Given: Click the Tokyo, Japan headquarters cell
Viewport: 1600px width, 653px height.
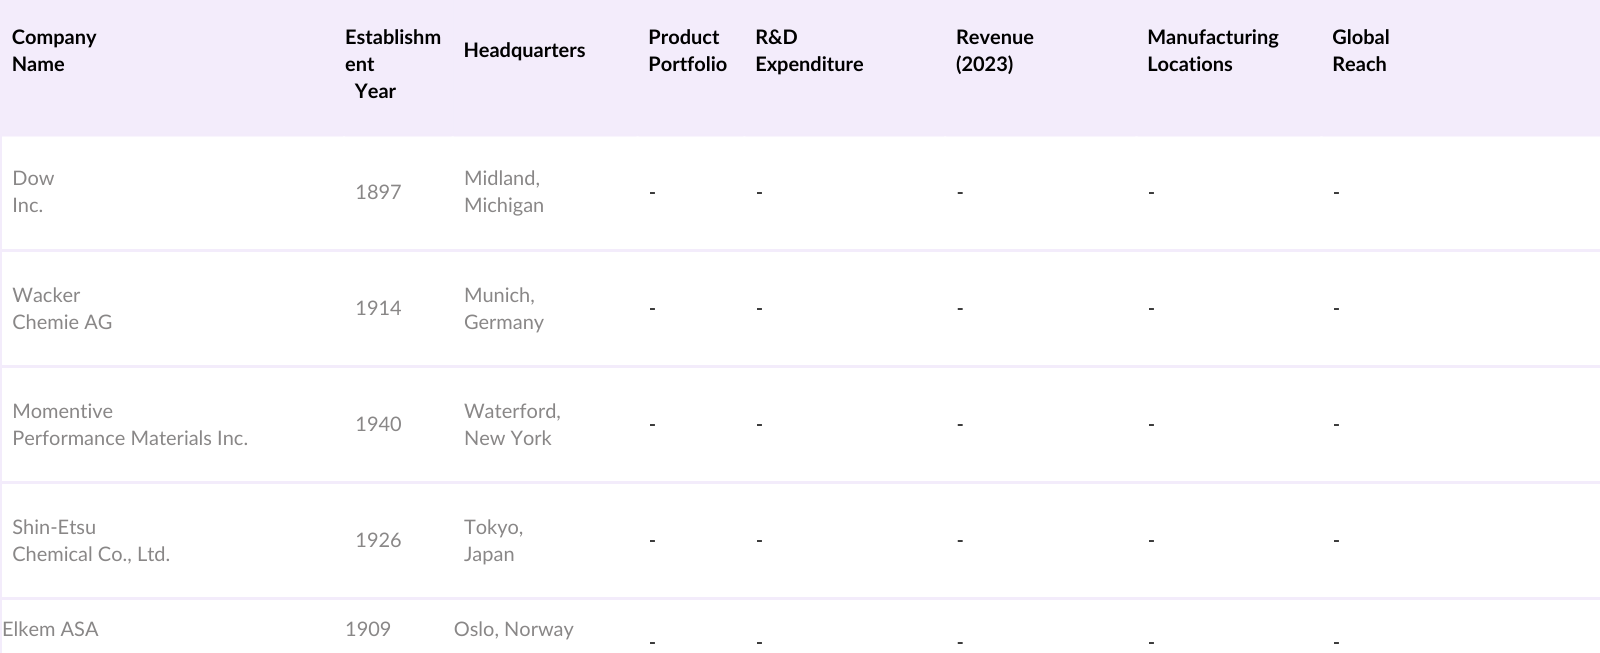Looking at the screenshot, I should coord(493,540).
